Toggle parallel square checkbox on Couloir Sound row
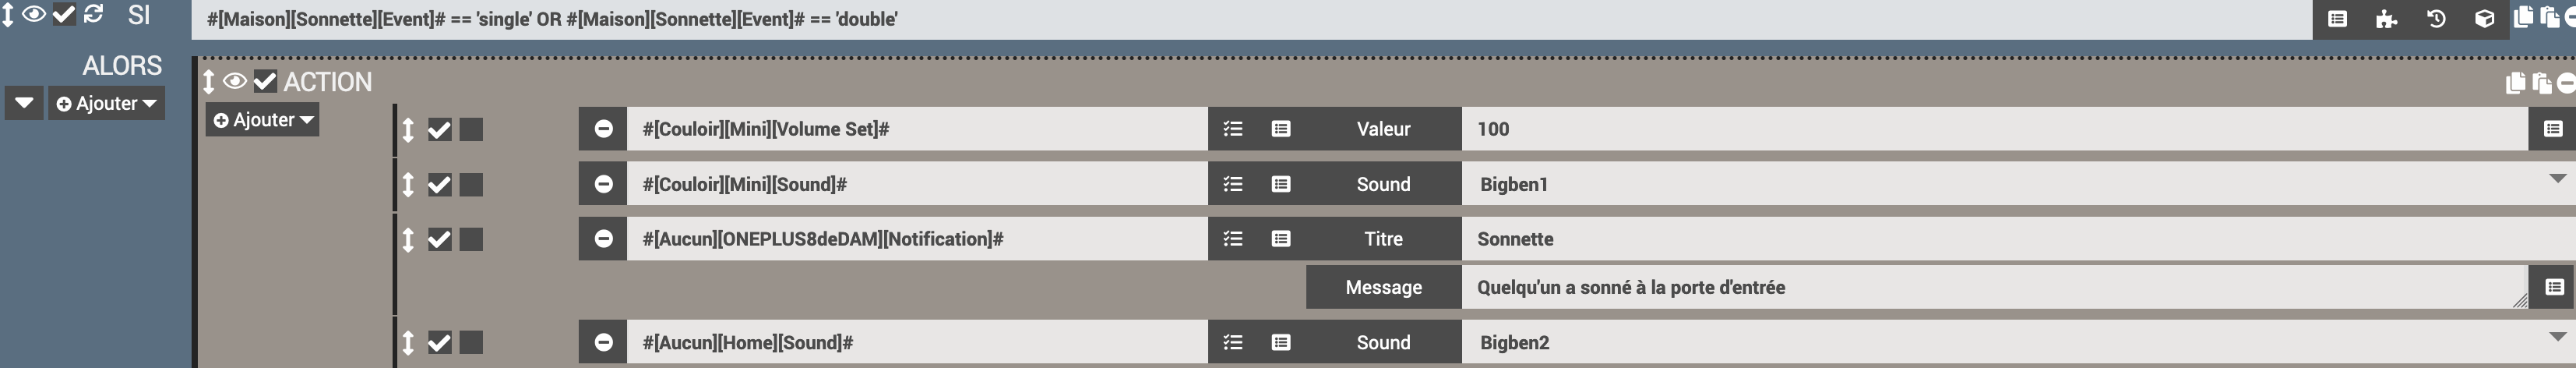This screenshot has width=2576, height=368. 471,185
